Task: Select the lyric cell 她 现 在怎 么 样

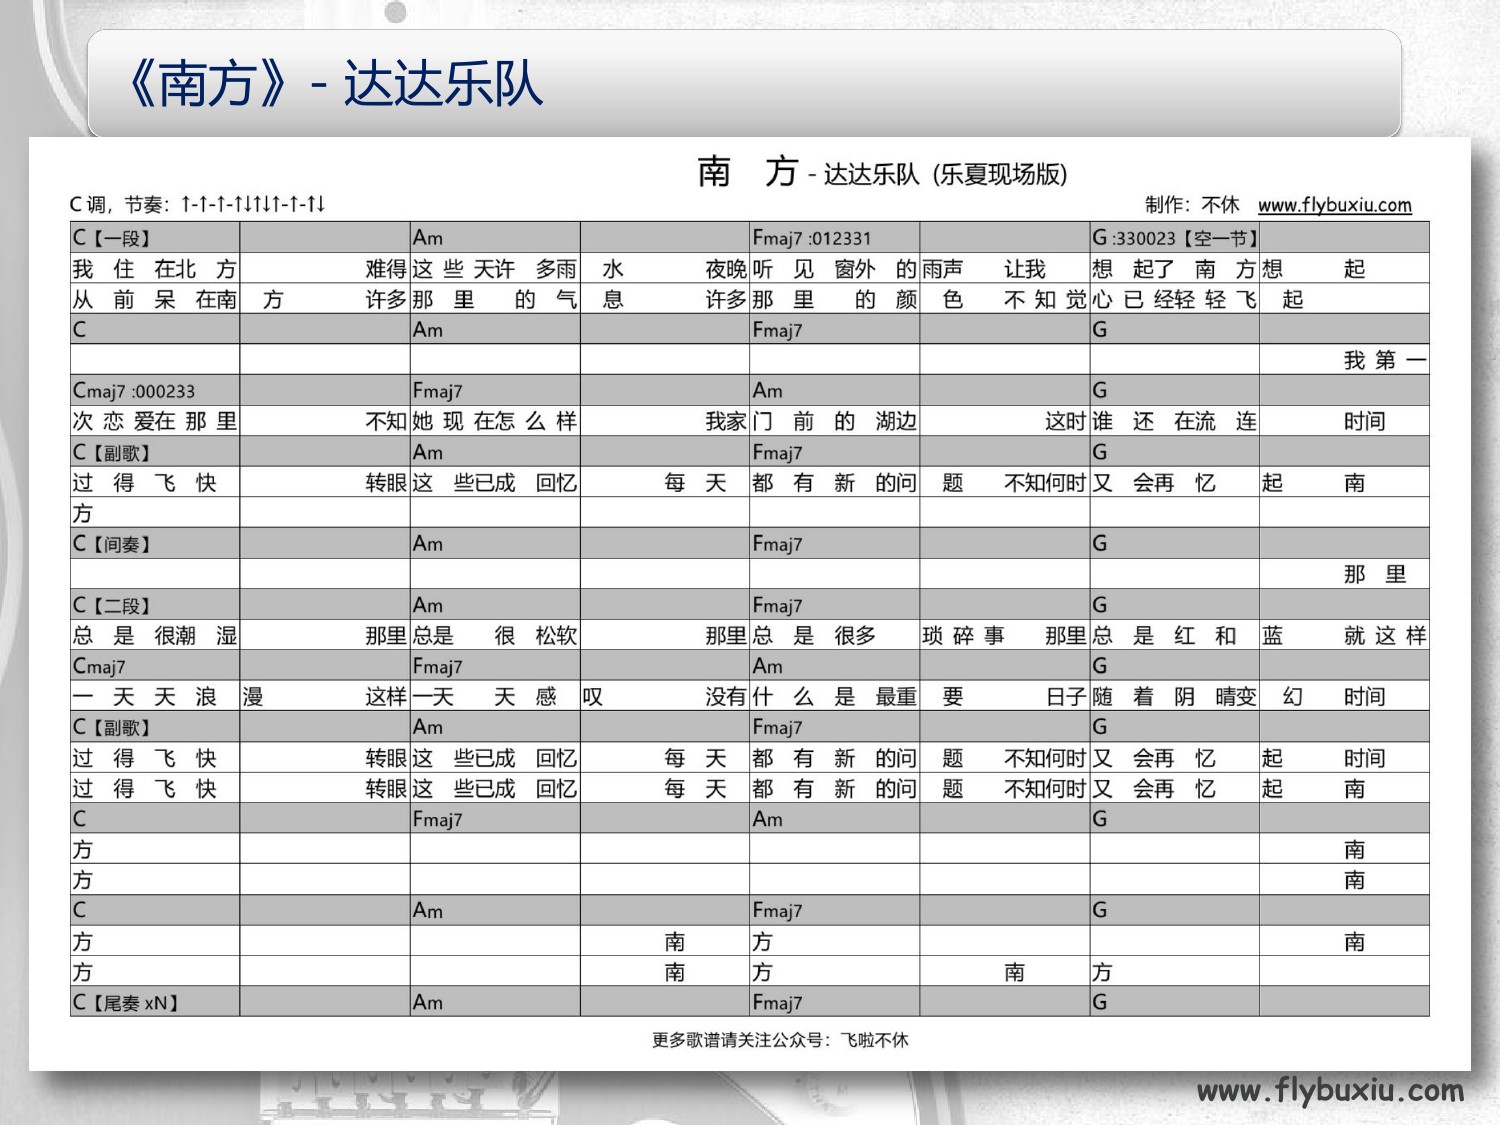Action: pos(495,421)
